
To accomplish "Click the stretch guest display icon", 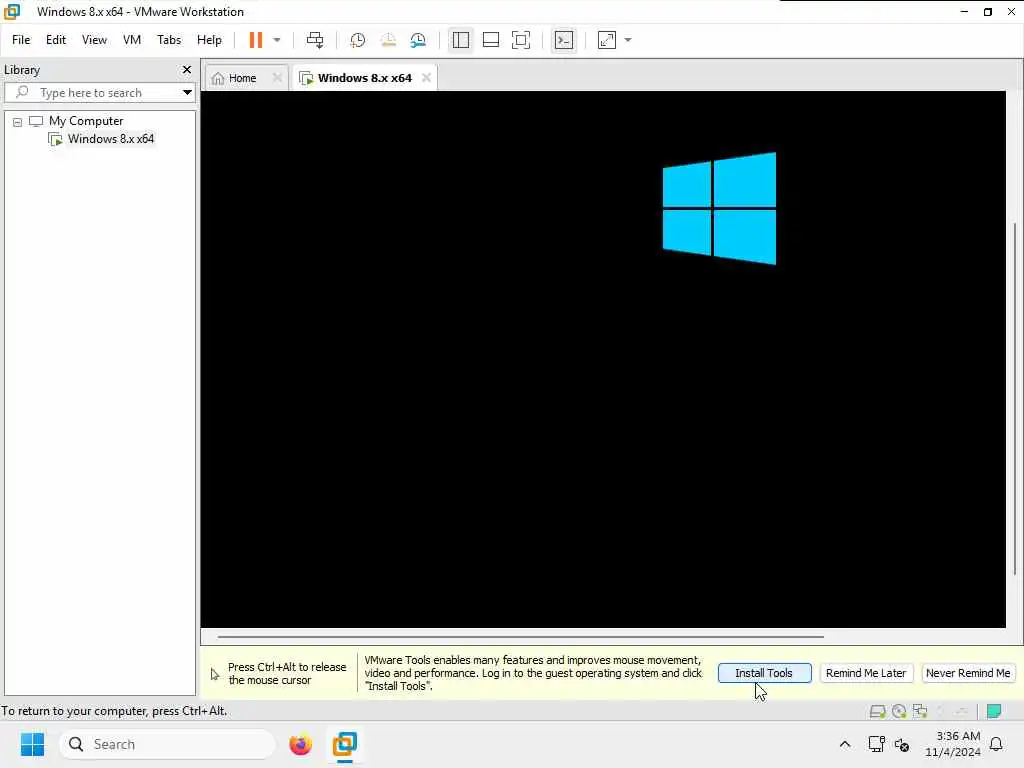I will point(607,40).
